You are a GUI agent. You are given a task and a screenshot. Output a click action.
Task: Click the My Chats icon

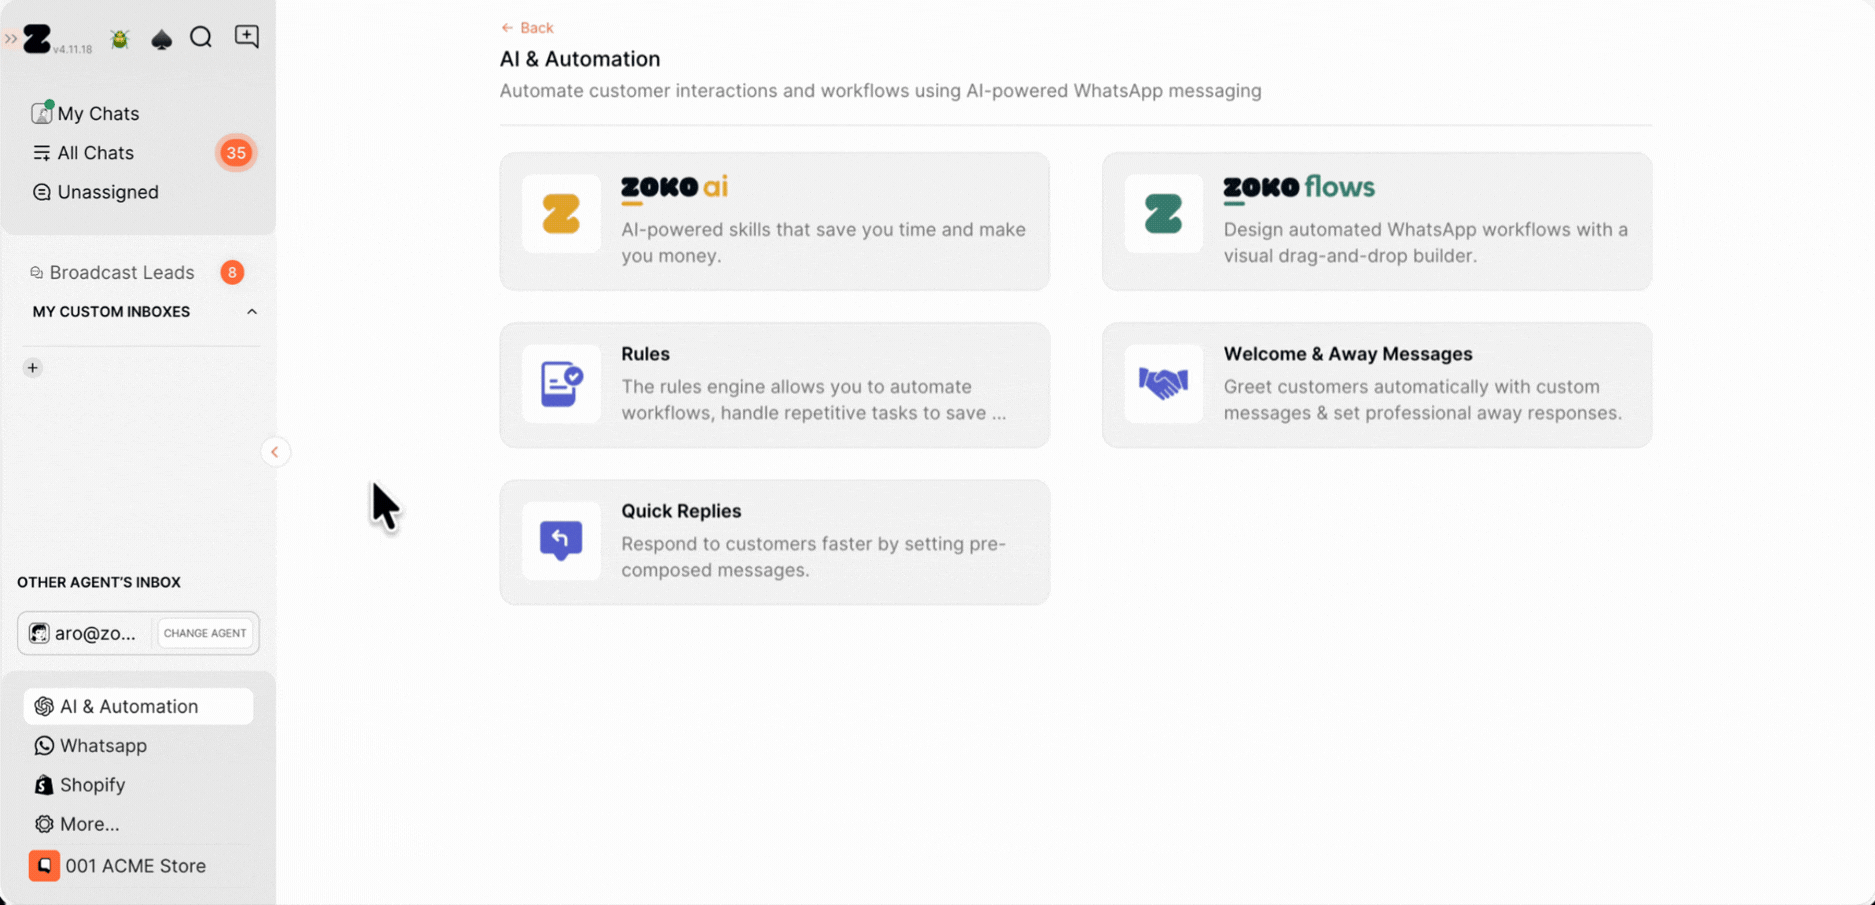pos(41,112)
